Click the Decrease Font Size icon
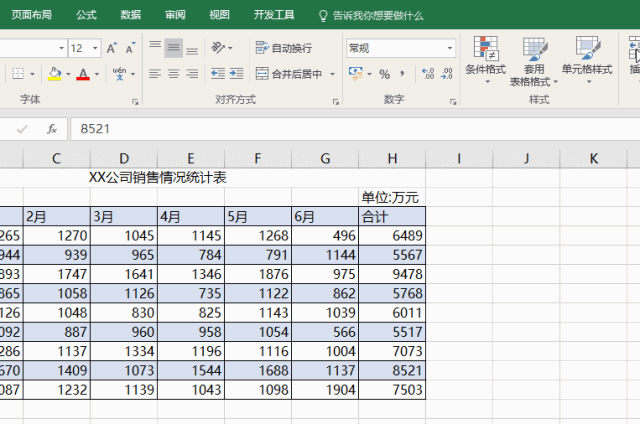The width and height of the screenshot is (640, 424). [x=130, y=48]
